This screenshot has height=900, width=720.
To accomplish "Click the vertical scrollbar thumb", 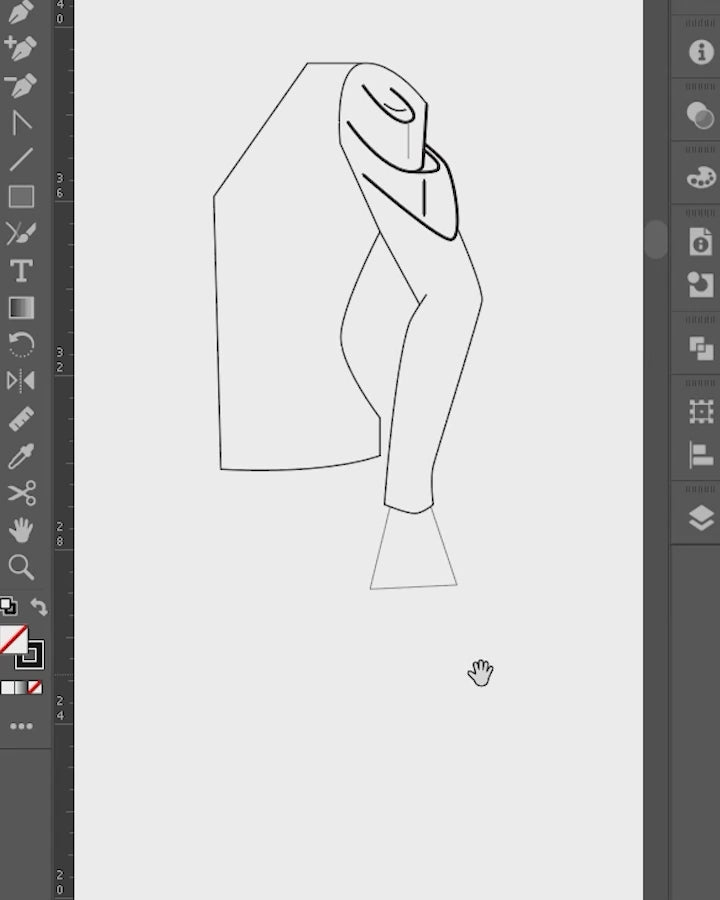I will [655, 240].
